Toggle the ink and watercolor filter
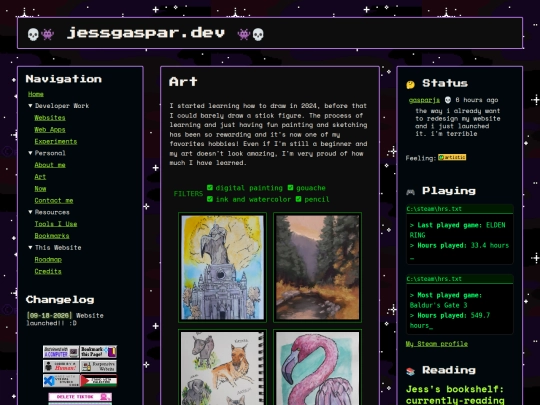 point(210,199)
